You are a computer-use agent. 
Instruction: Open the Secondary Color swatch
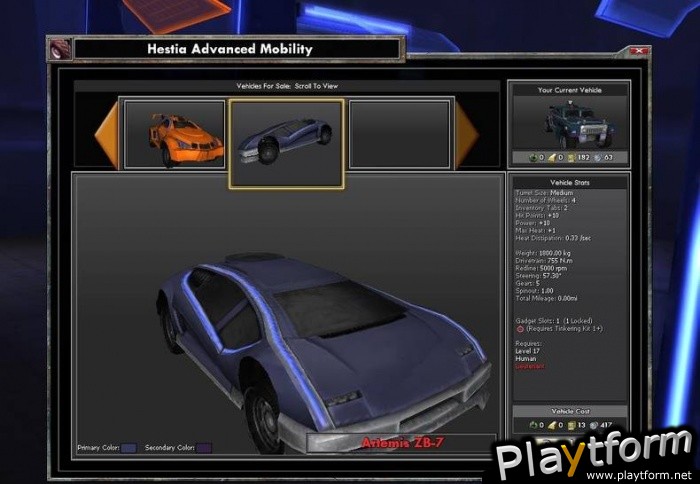(x=204, y=448)
